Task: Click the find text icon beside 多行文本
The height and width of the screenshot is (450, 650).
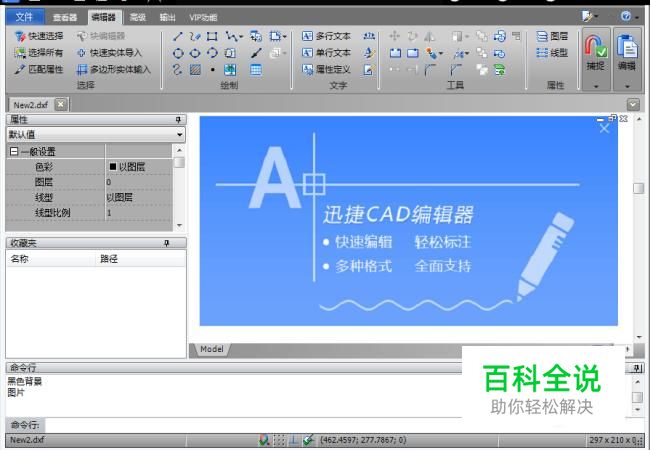Action: point(369,36)
